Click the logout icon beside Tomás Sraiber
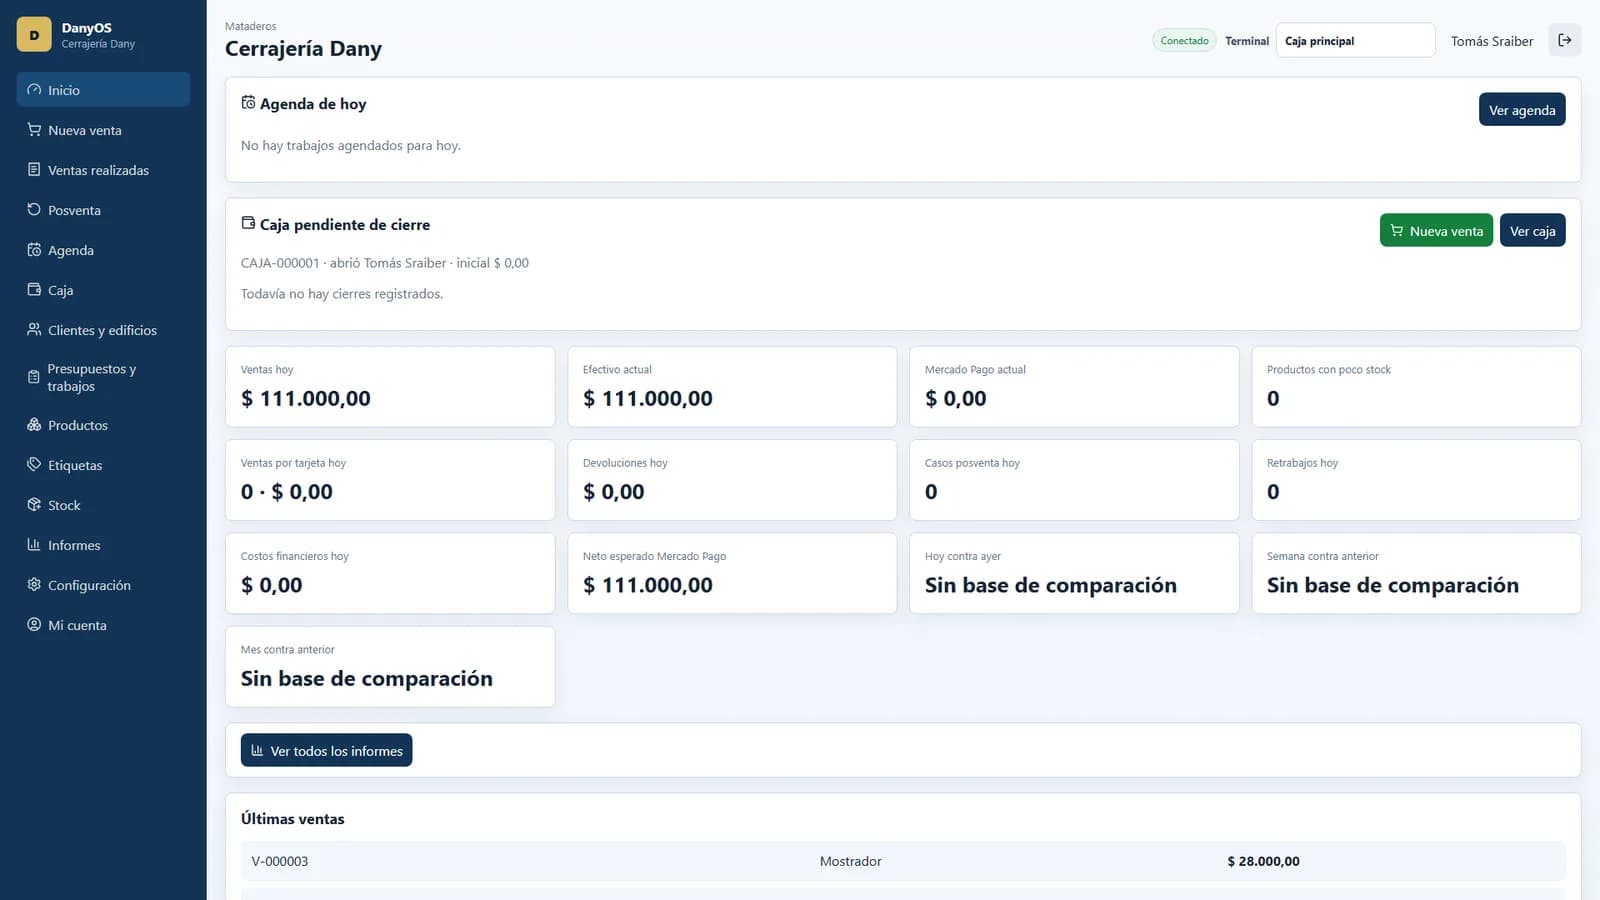 click(x=1565, y=40)
